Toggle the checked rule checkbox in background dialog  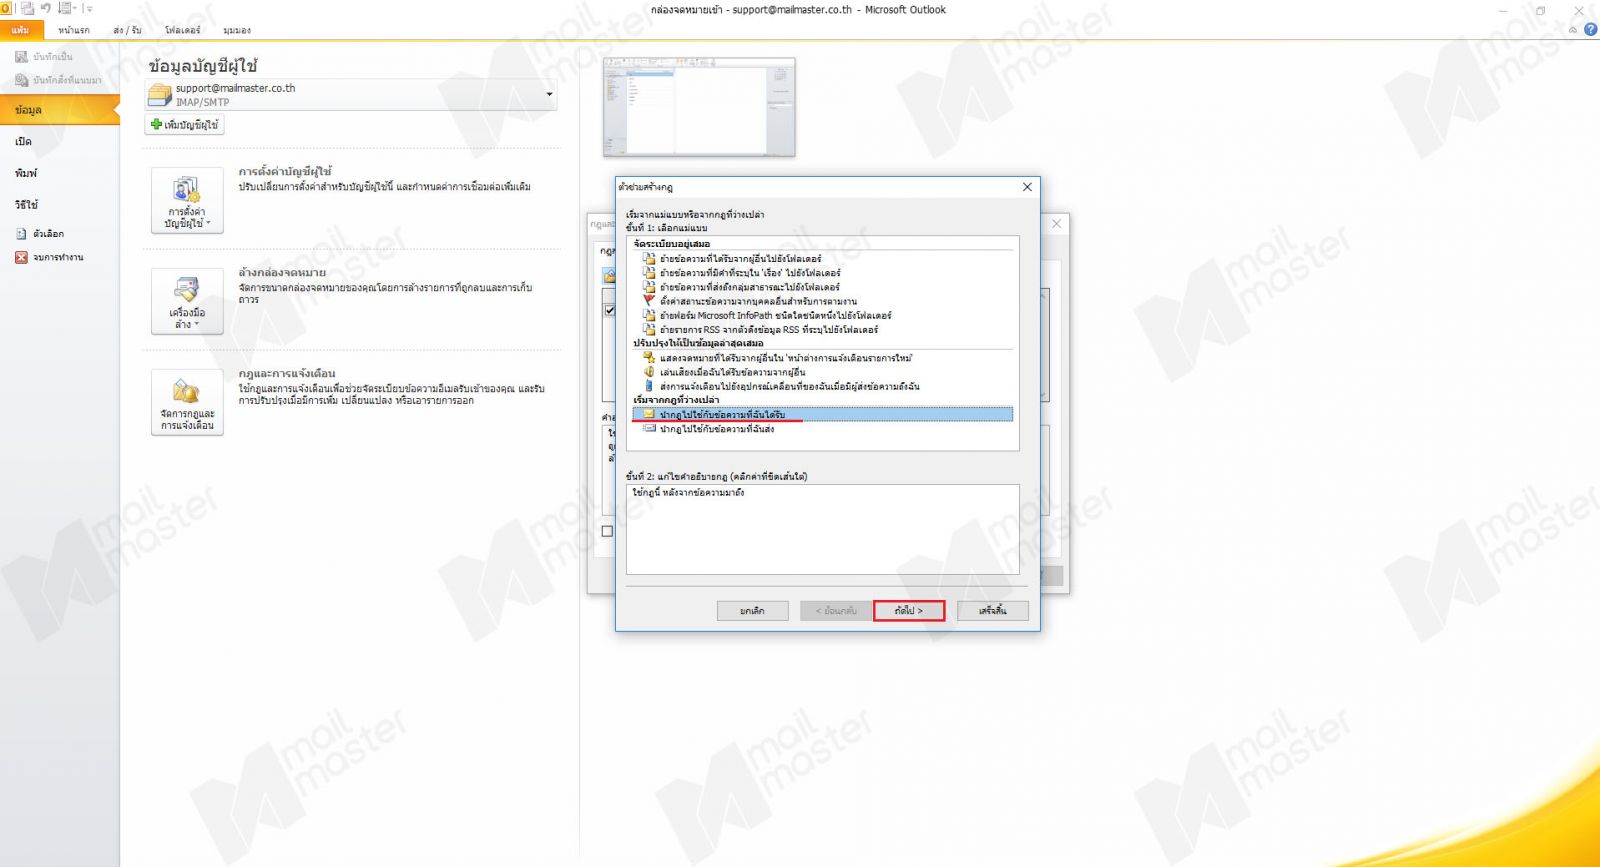pos(609,311)
